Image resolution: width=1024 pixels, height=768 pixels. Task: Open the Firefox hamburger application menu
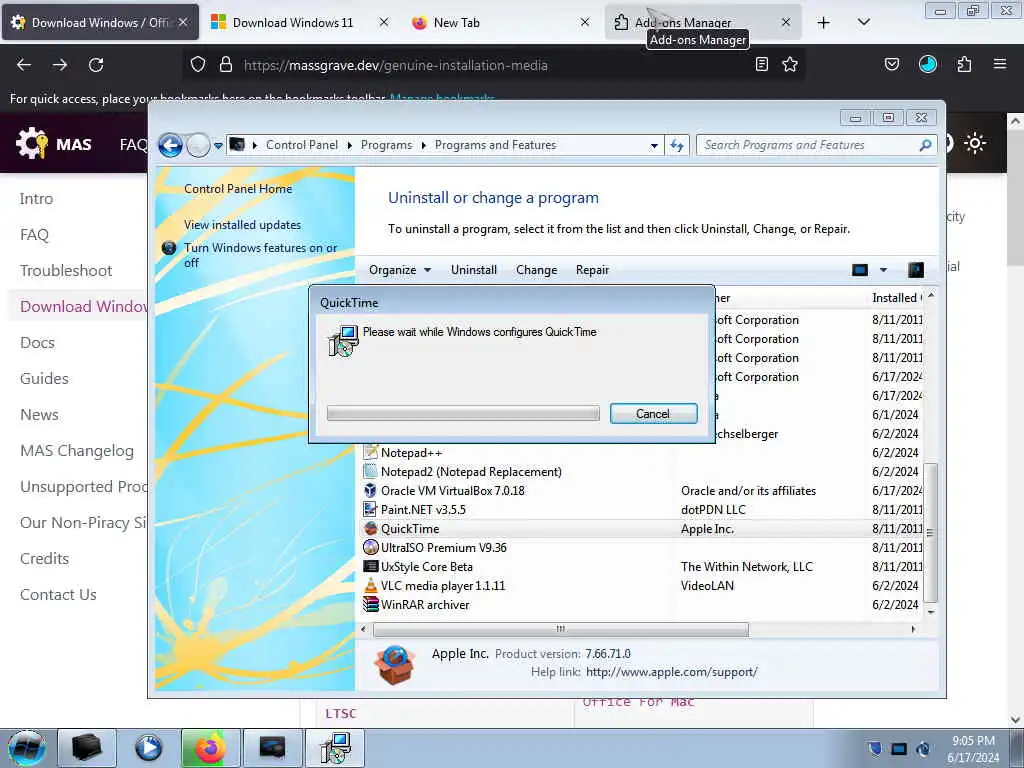tap(1000, 64)
